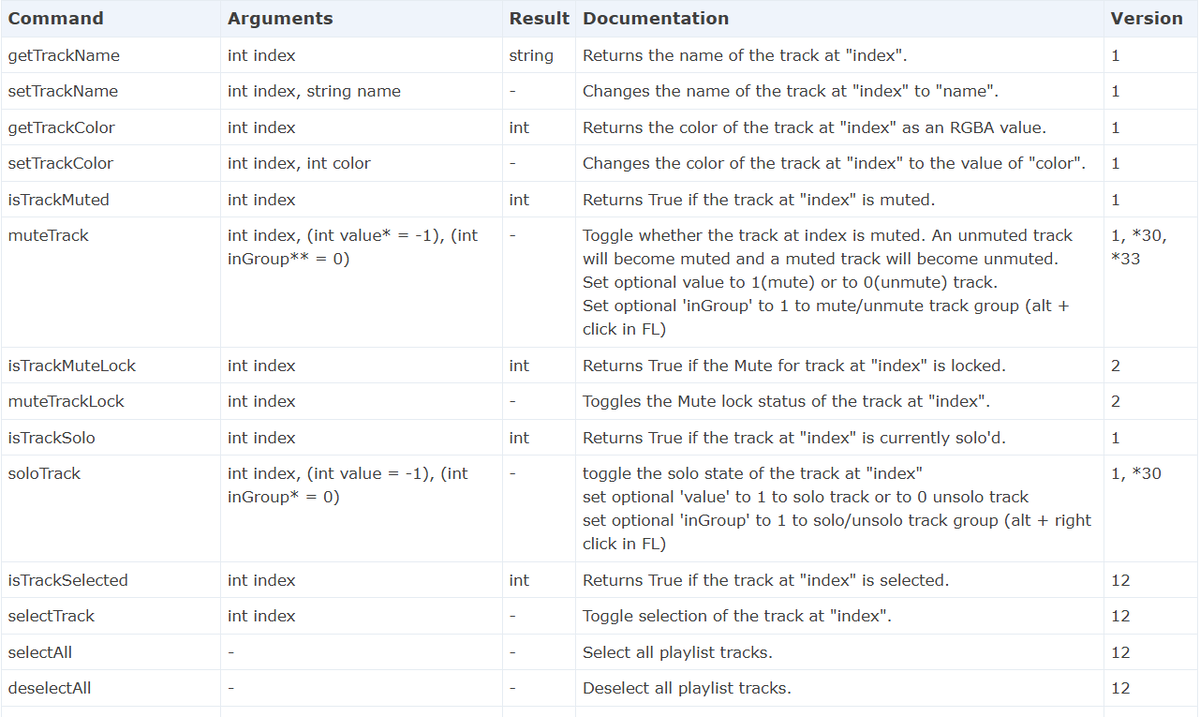Click the Command column header
Viewport: 1200px width, 717px height.
55,18
